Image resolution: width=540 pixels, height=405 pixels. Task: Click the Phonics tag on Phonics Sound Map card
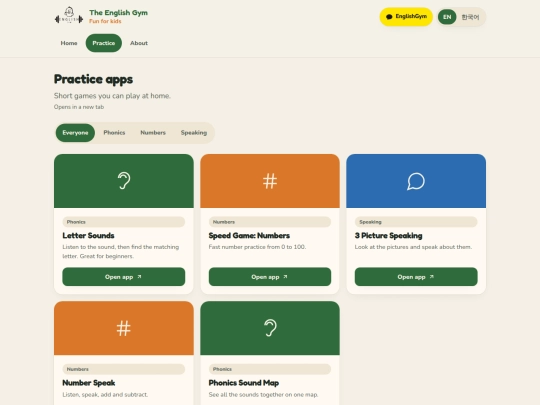(270, 369)
